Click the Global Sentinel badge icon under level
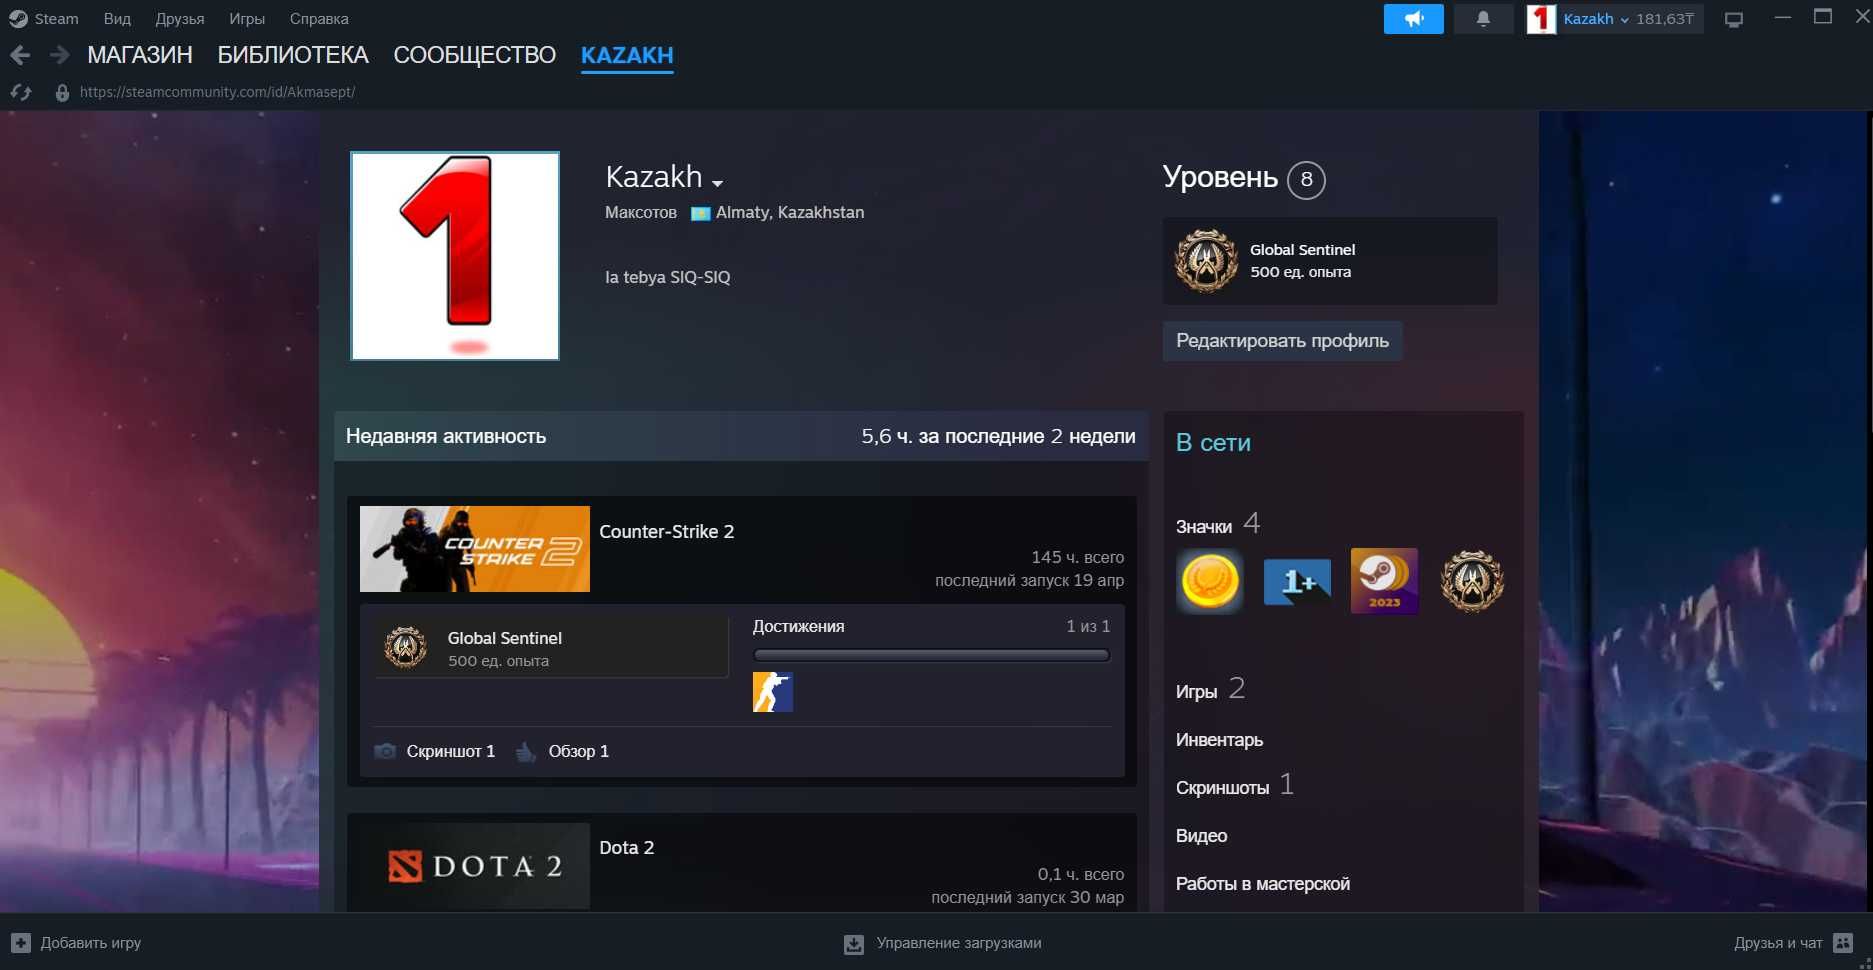 pos(1206,260)
